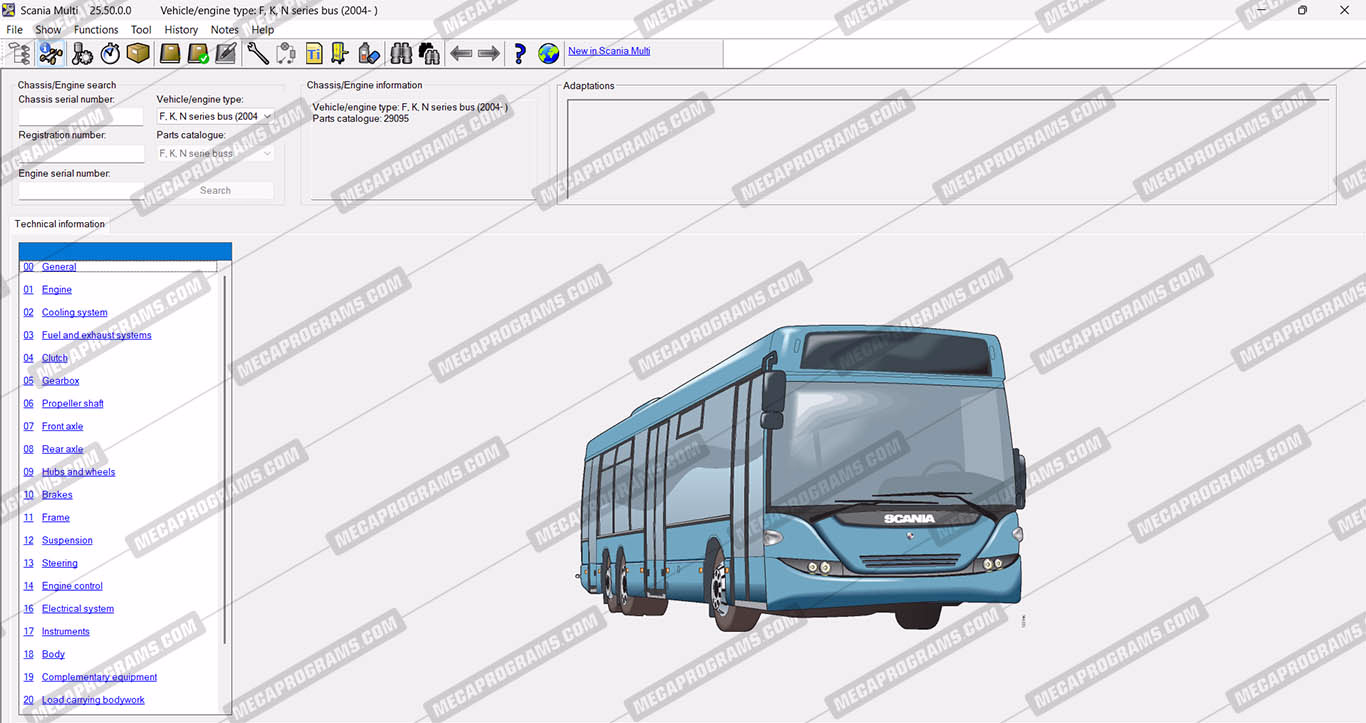
Task: Click the yellow vehicle lift icon
Action: (340, 53)
